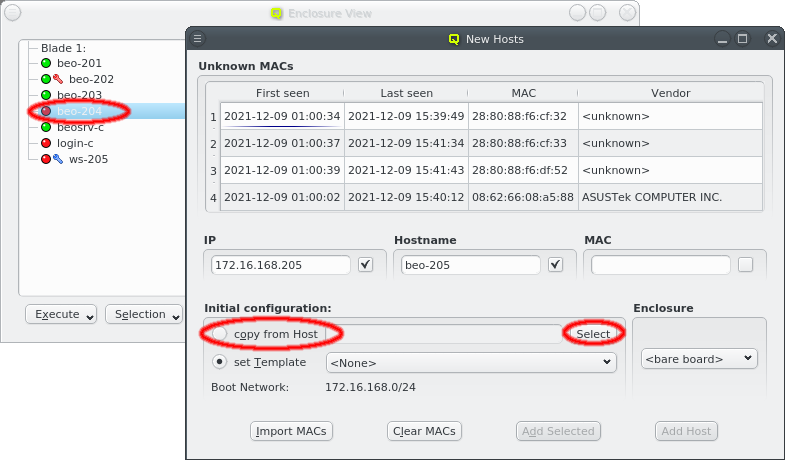The width and height of the screenshot is (785, 460).
Task: Click the copy from Host text field
Action: coord(443,334)
